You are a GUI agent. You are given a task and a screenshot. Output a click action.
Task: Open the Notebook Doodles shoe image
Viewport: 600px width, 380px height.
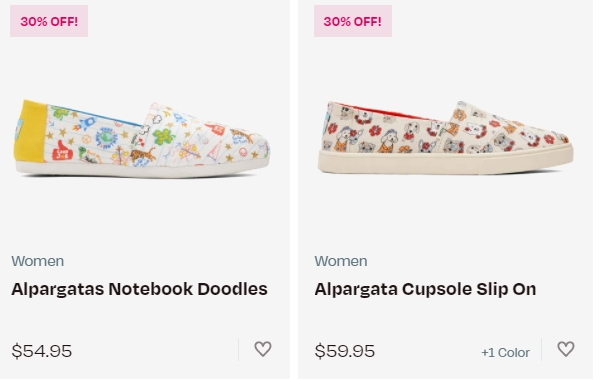(142, 139)
